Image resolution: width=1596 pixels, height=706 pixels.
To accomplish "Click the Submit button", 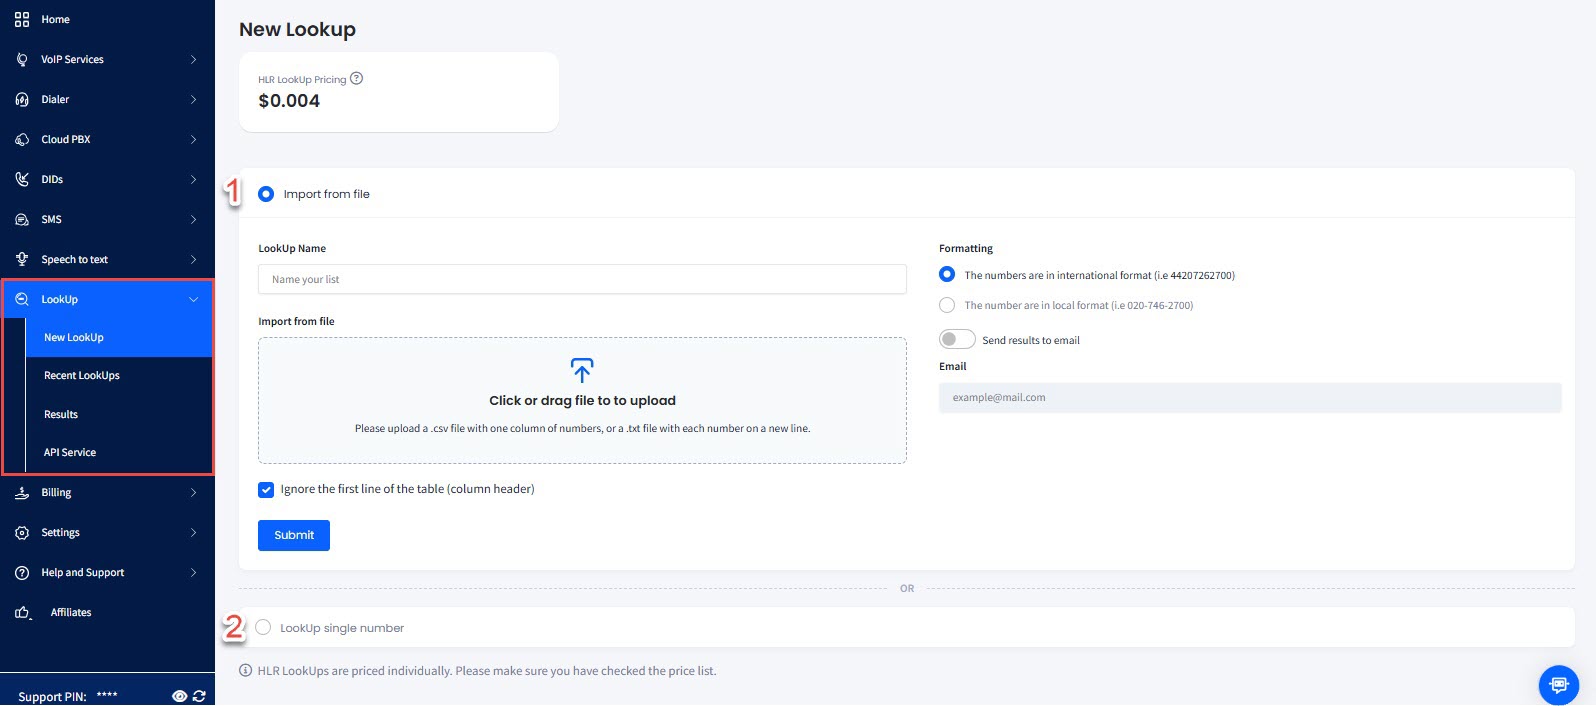I will (294, 535).
